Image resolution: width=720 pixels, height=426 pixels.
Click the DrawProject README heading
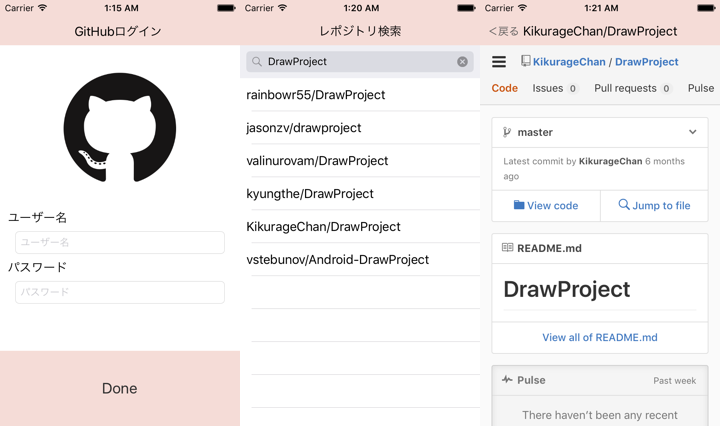coord(567,289)
